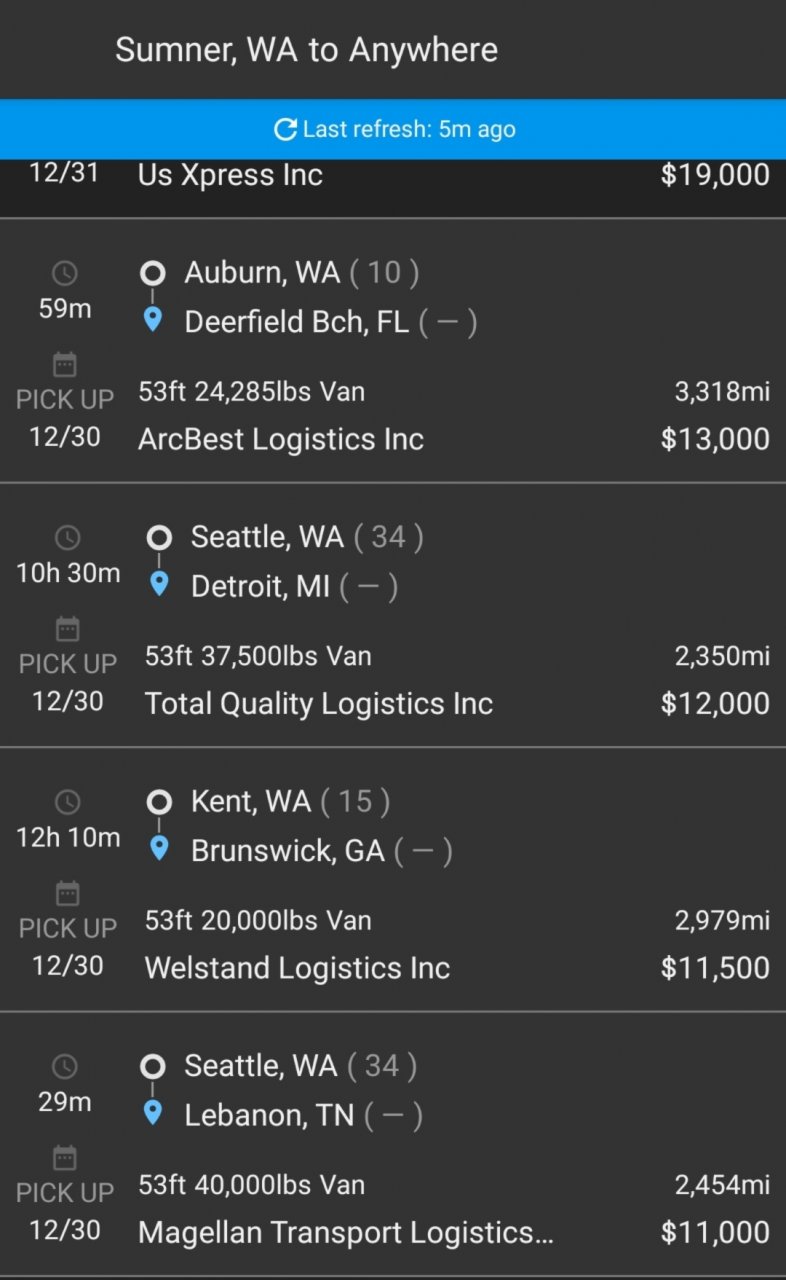Click the clock icon above 10h 30m
Image resolution: width=786 pixels, height=1280 pixels.
point(67,538)
